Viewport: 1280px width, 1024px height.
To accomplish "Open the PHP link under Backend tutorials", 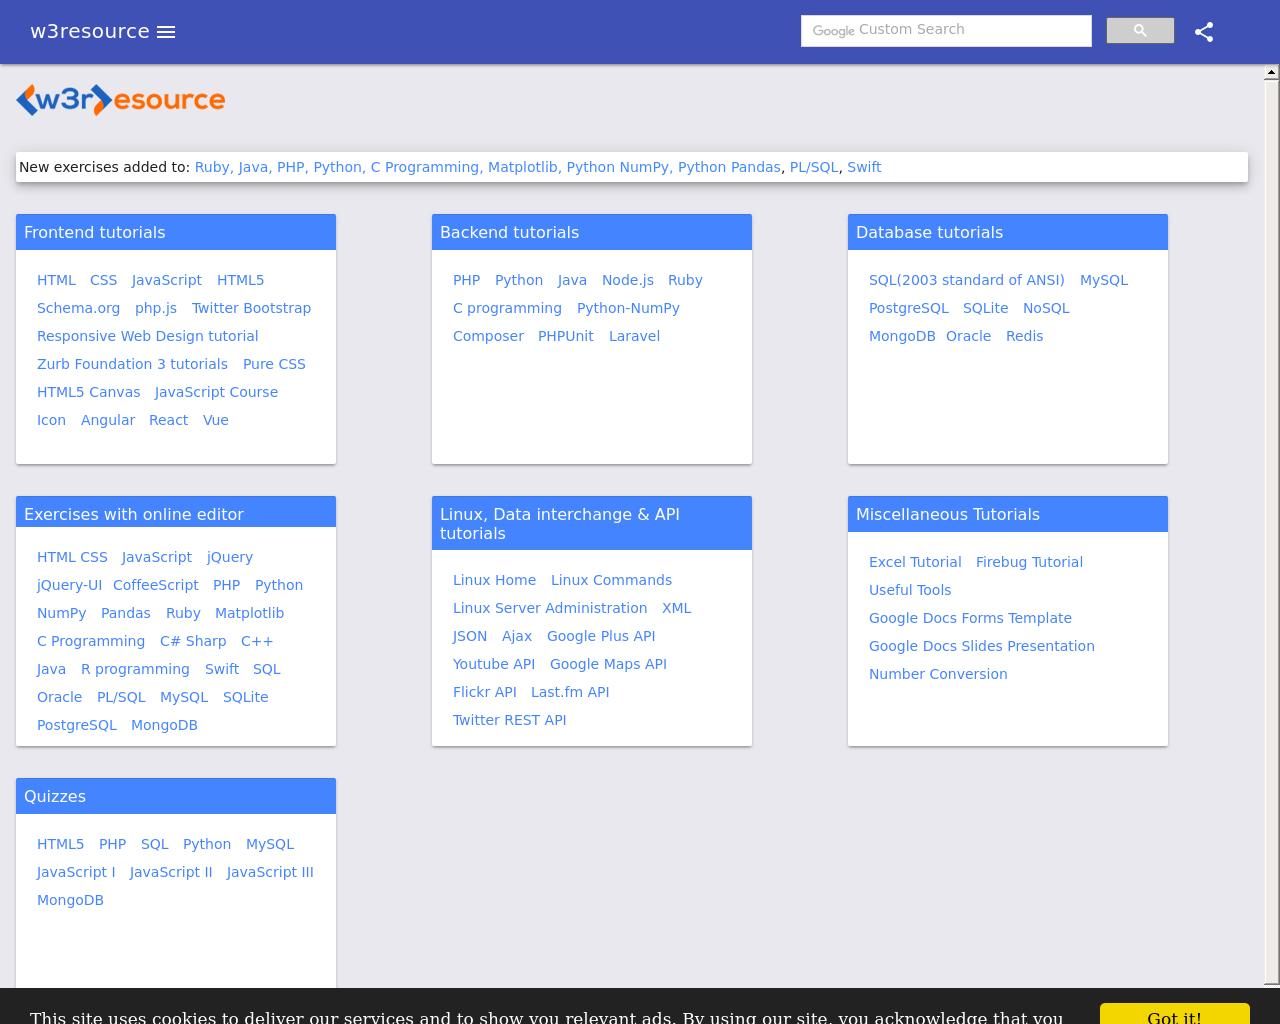I will pos(466,280).
